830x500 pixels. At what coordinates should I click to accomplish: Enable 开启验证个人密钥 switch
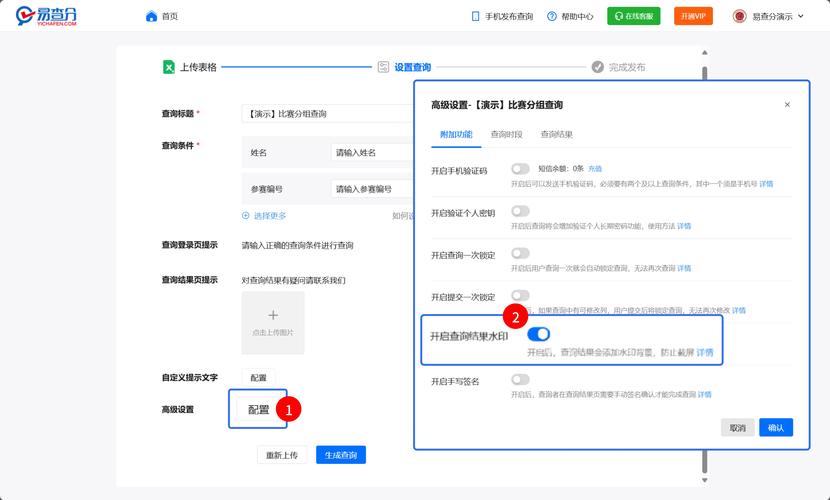point(520,211)
